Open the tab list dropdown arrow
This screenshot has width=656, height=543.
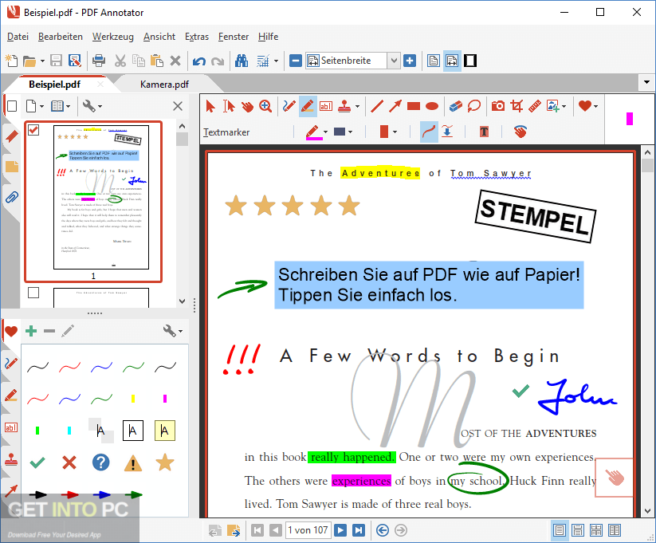(647, 82)
